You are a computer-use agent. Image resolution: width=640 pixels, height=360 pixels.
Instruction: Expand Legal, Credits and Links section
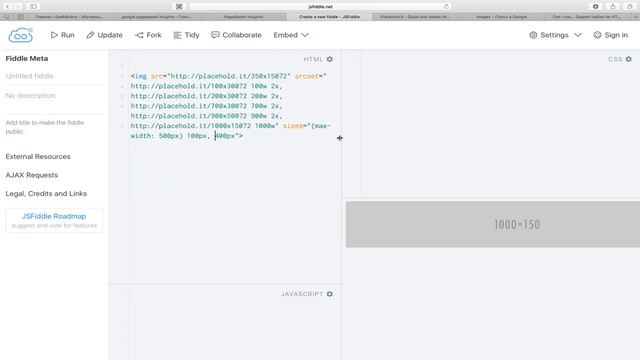46,193
